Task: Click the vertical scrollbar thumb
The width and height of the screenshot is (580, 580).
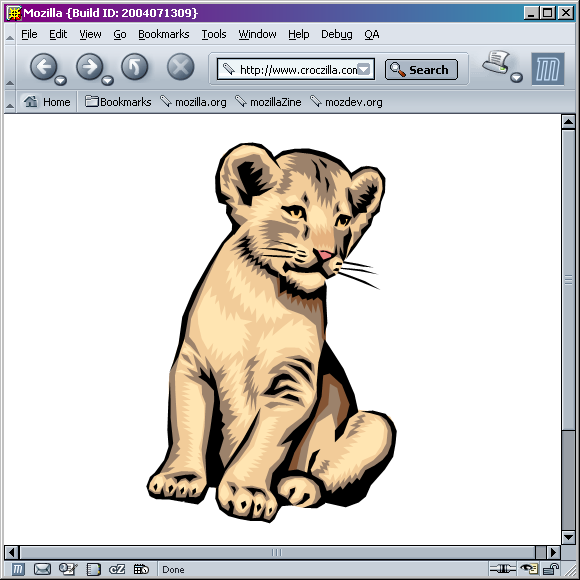Action: click(569, 280)
